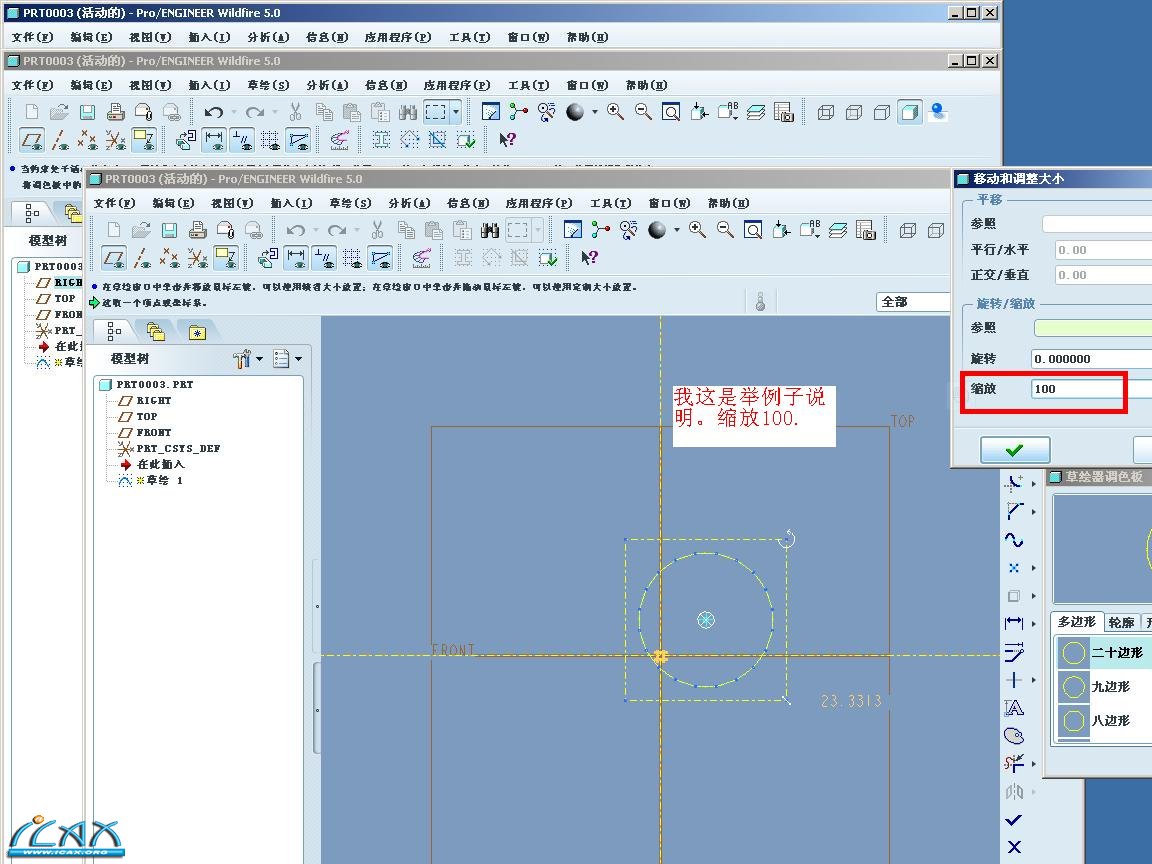This screenshot has height=864, width=1152.
Task: Click the shading view icon in back window
Action: click(x=910, y=112)
